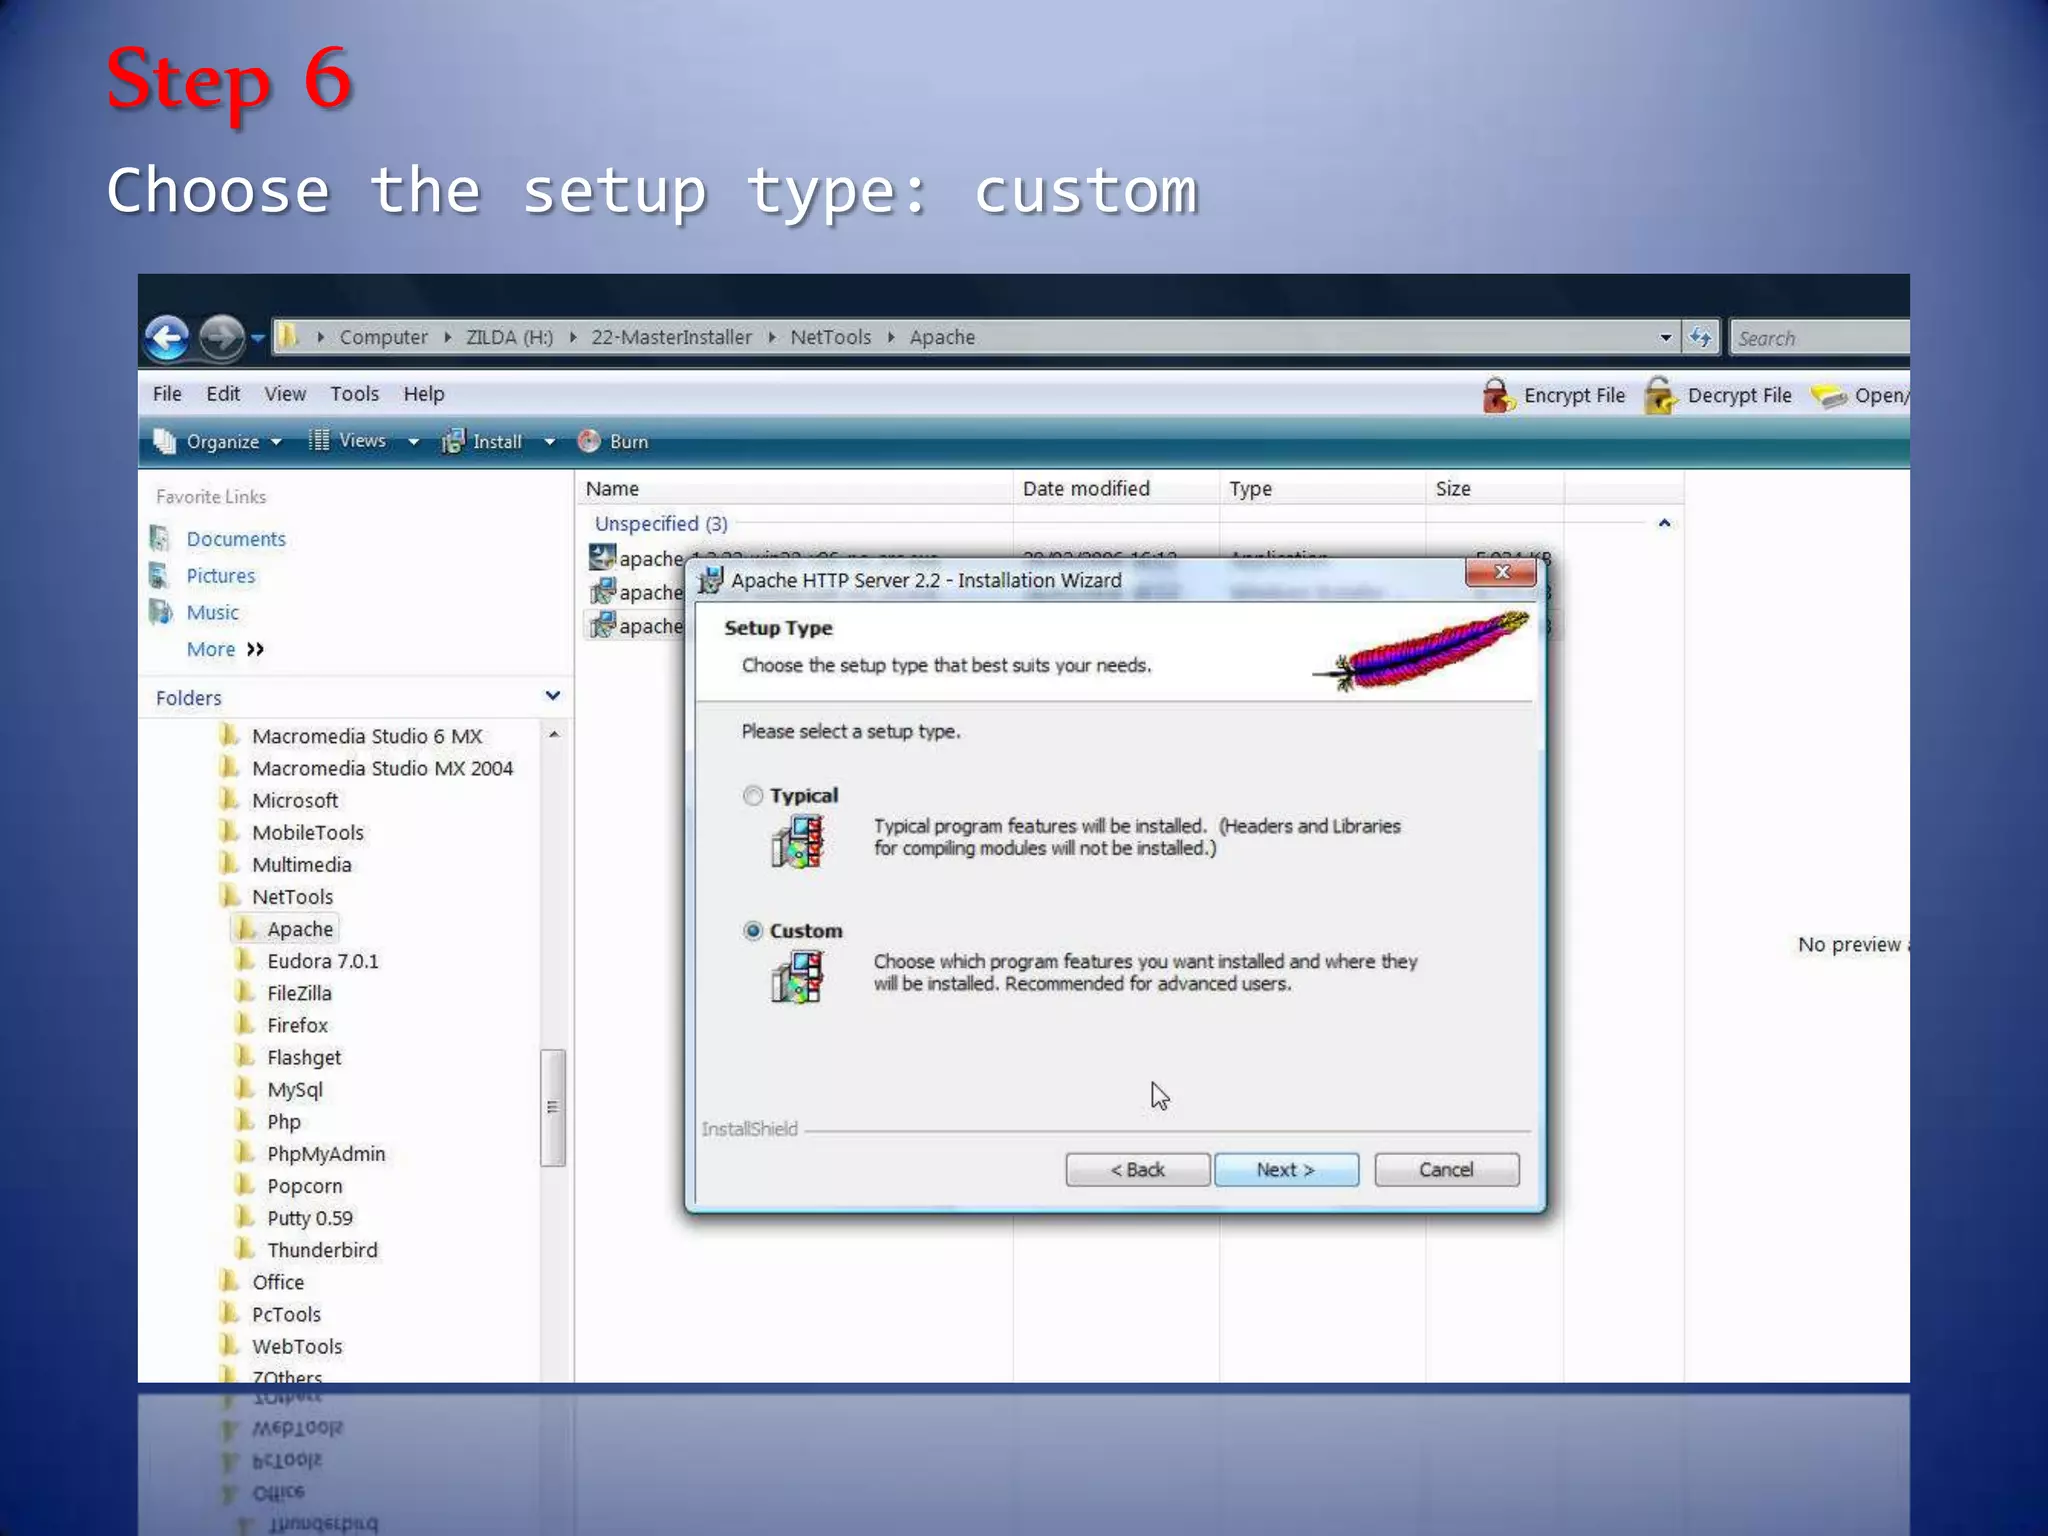Click the Open key icon in toolbar
Image resolution: width=2048 pixels, height=1536 pixels.
point(1829,396)
